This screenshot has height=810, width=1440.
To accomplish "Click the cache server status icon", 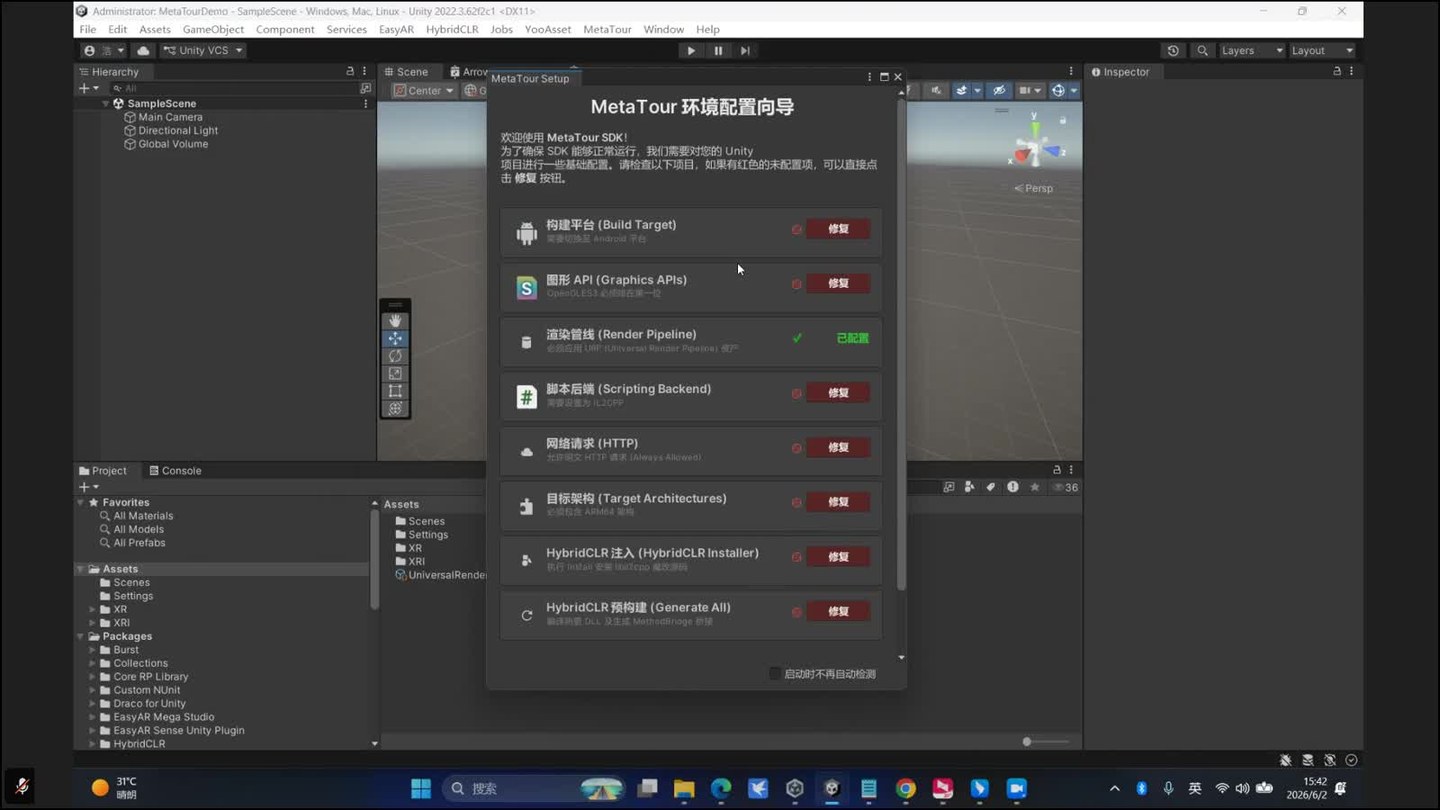I will pos(1308,760).
